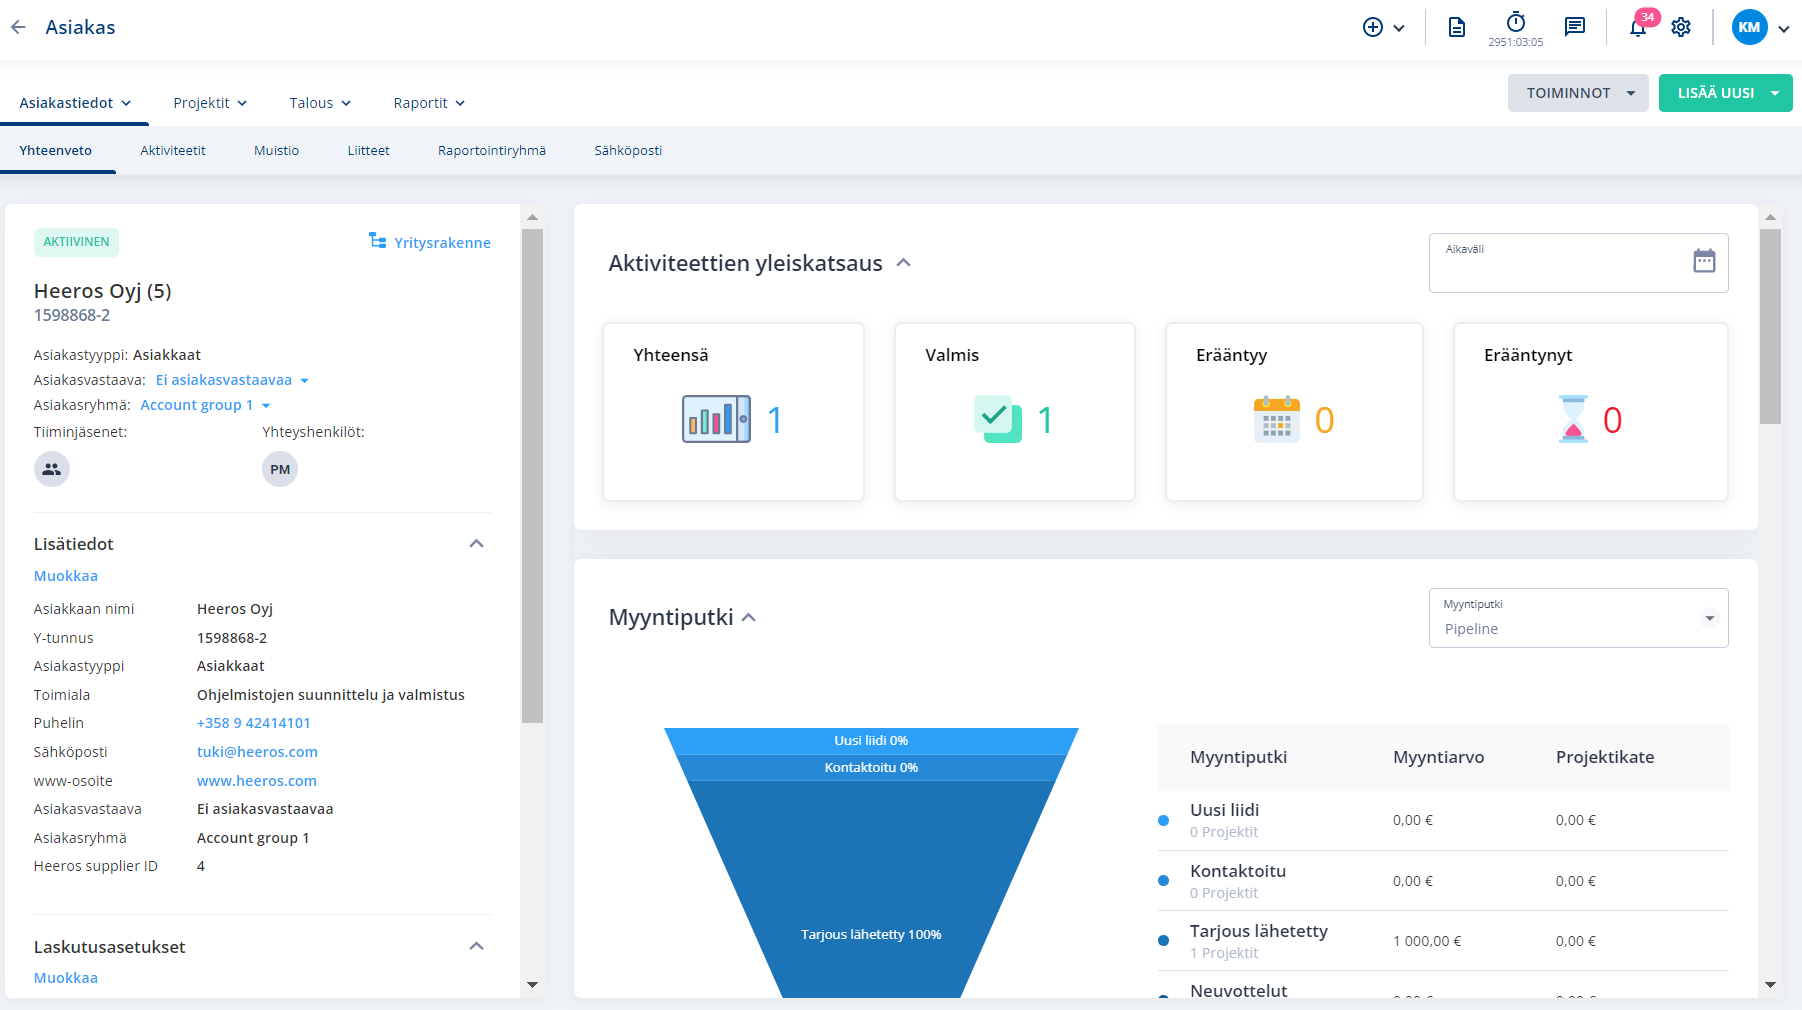Click the team members group icon
Screen dimensions: 1802x1010
[x=52, y=469]
